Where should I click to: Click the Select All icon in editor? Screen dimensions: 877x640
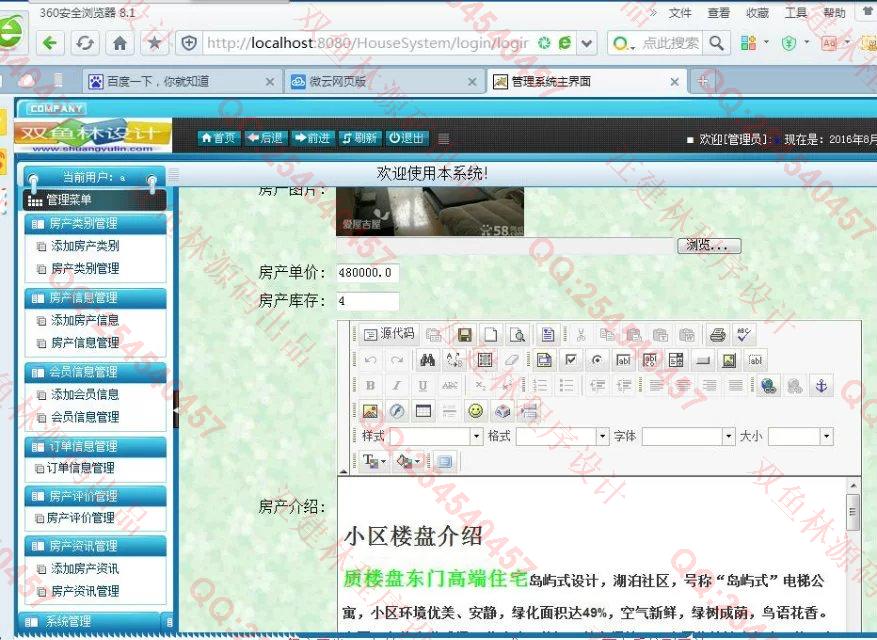tap(484, 360)
